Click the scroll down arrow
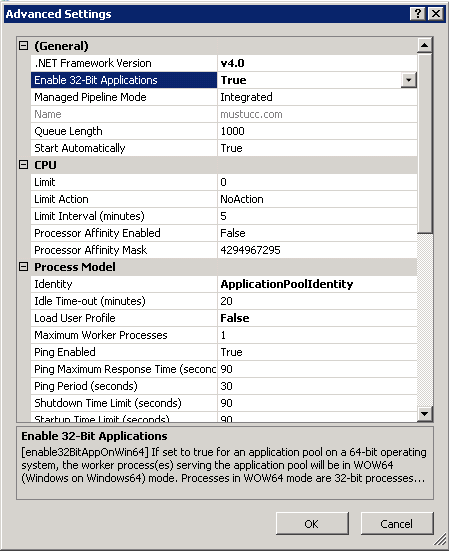The height and width of the screenshot is (551, 449). (x=425, y=414)
